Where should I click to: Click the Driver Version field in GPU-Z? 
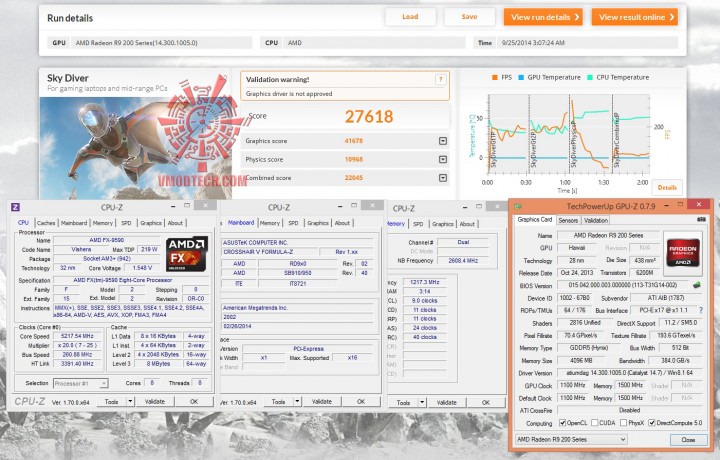pos(630,373)
